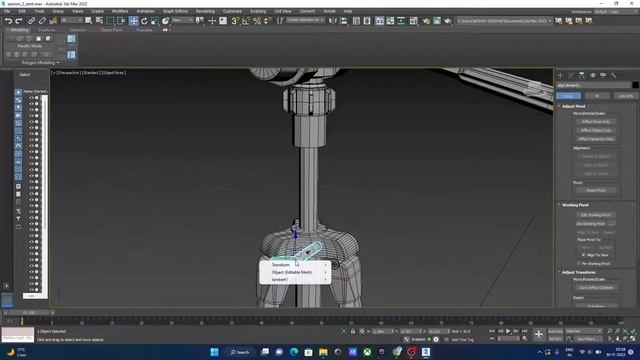Screen dimensions: 640x360
Task: Click the taskbar Search box
Action: pos(240,352)
